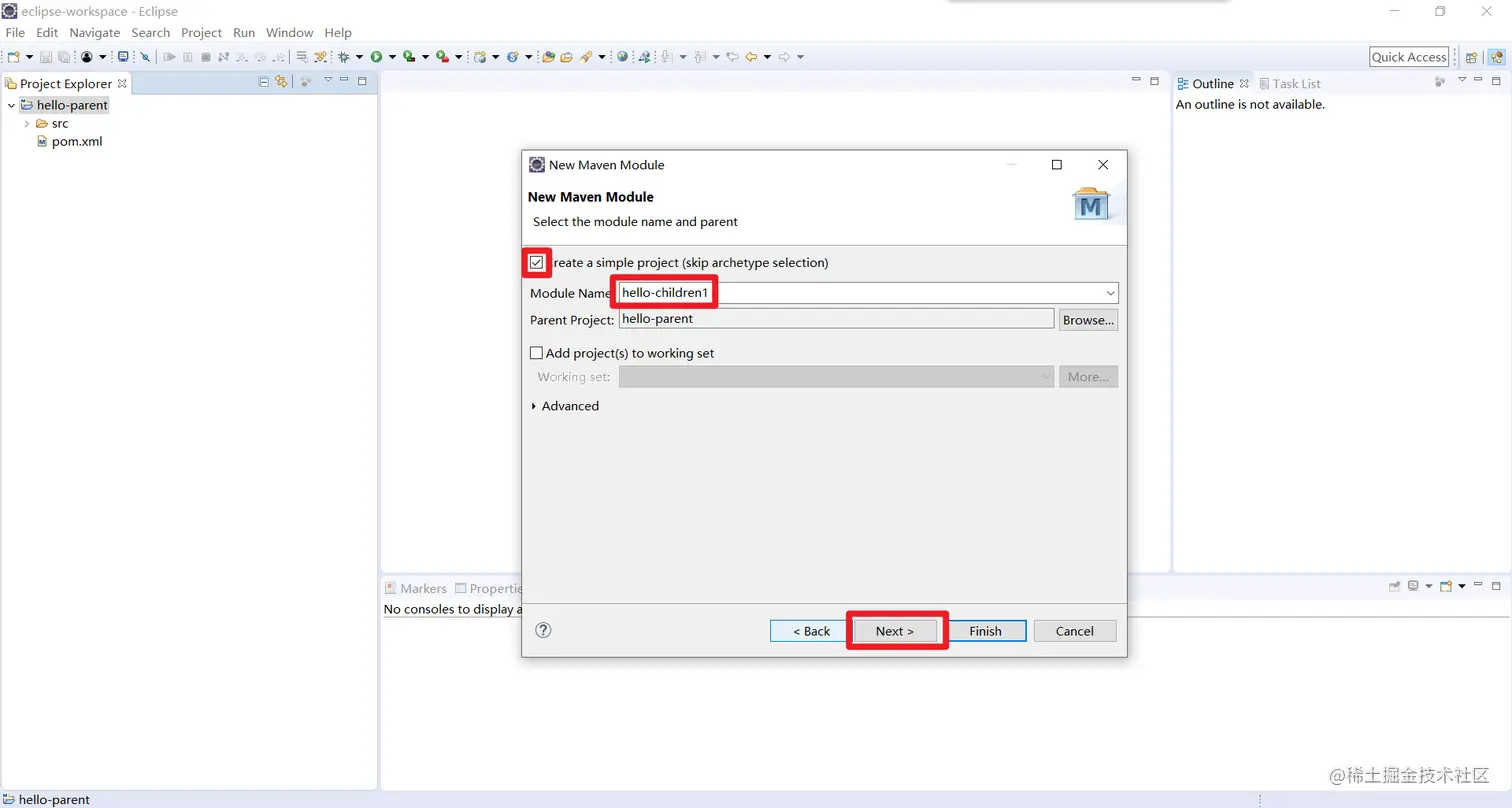This screenshot has width=1512, height=808.
Task: Click the Parent Project text field
Action: 836,319
